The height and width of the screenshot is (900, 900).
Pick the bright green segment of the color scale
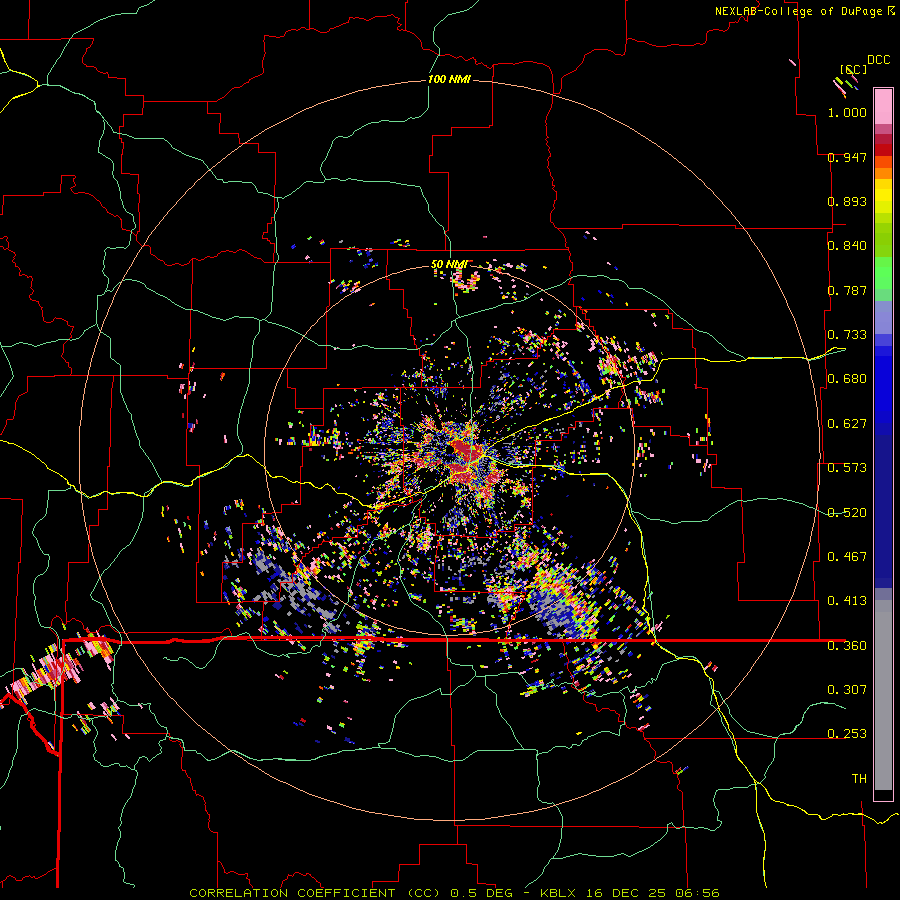(883, 273)
